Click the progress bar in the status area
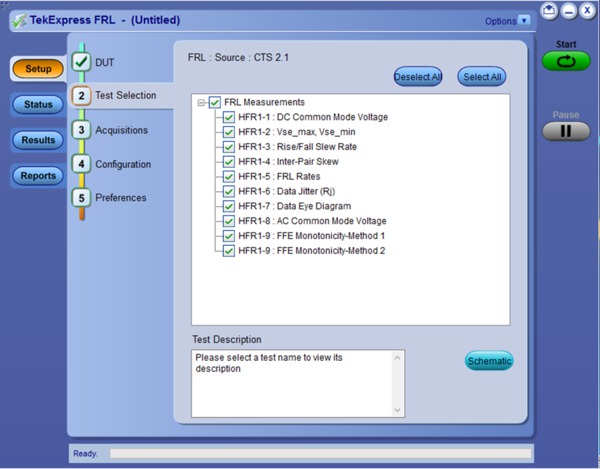The width and height of the screenshot is (600, 469). [320, 453]
